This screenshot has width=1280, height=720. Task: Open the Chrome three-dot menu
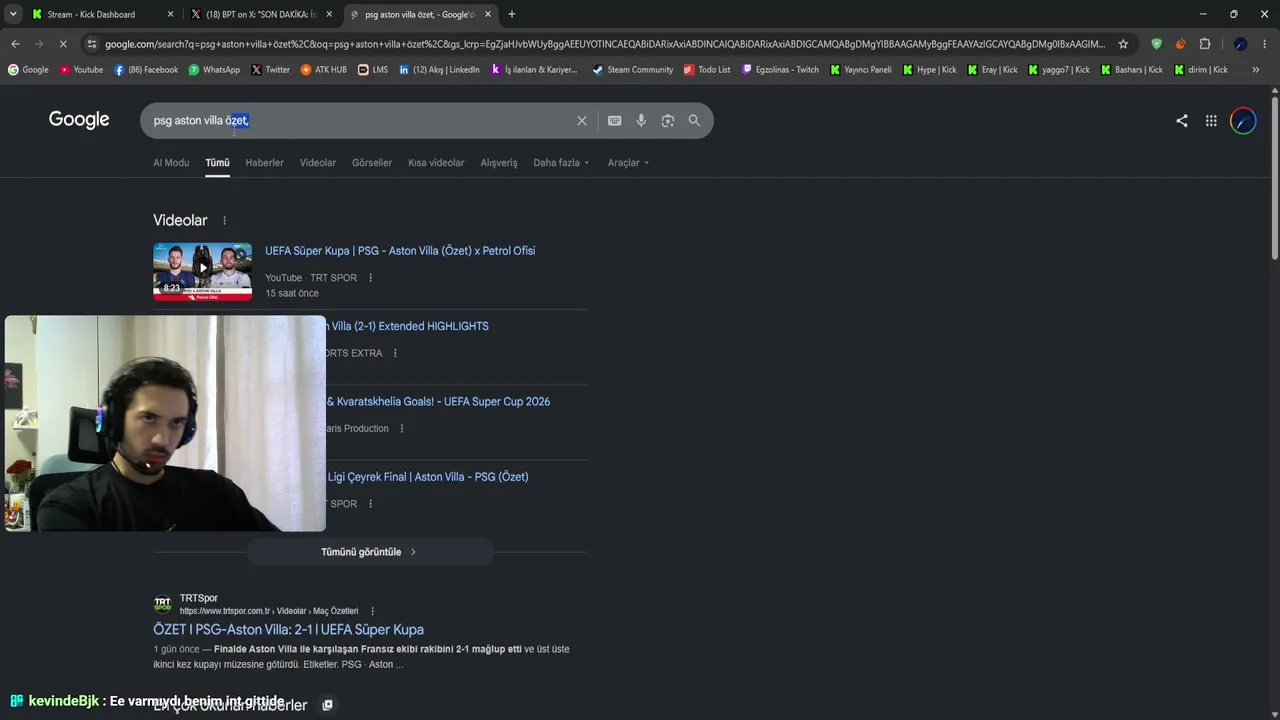click(x=1265, y=44)
